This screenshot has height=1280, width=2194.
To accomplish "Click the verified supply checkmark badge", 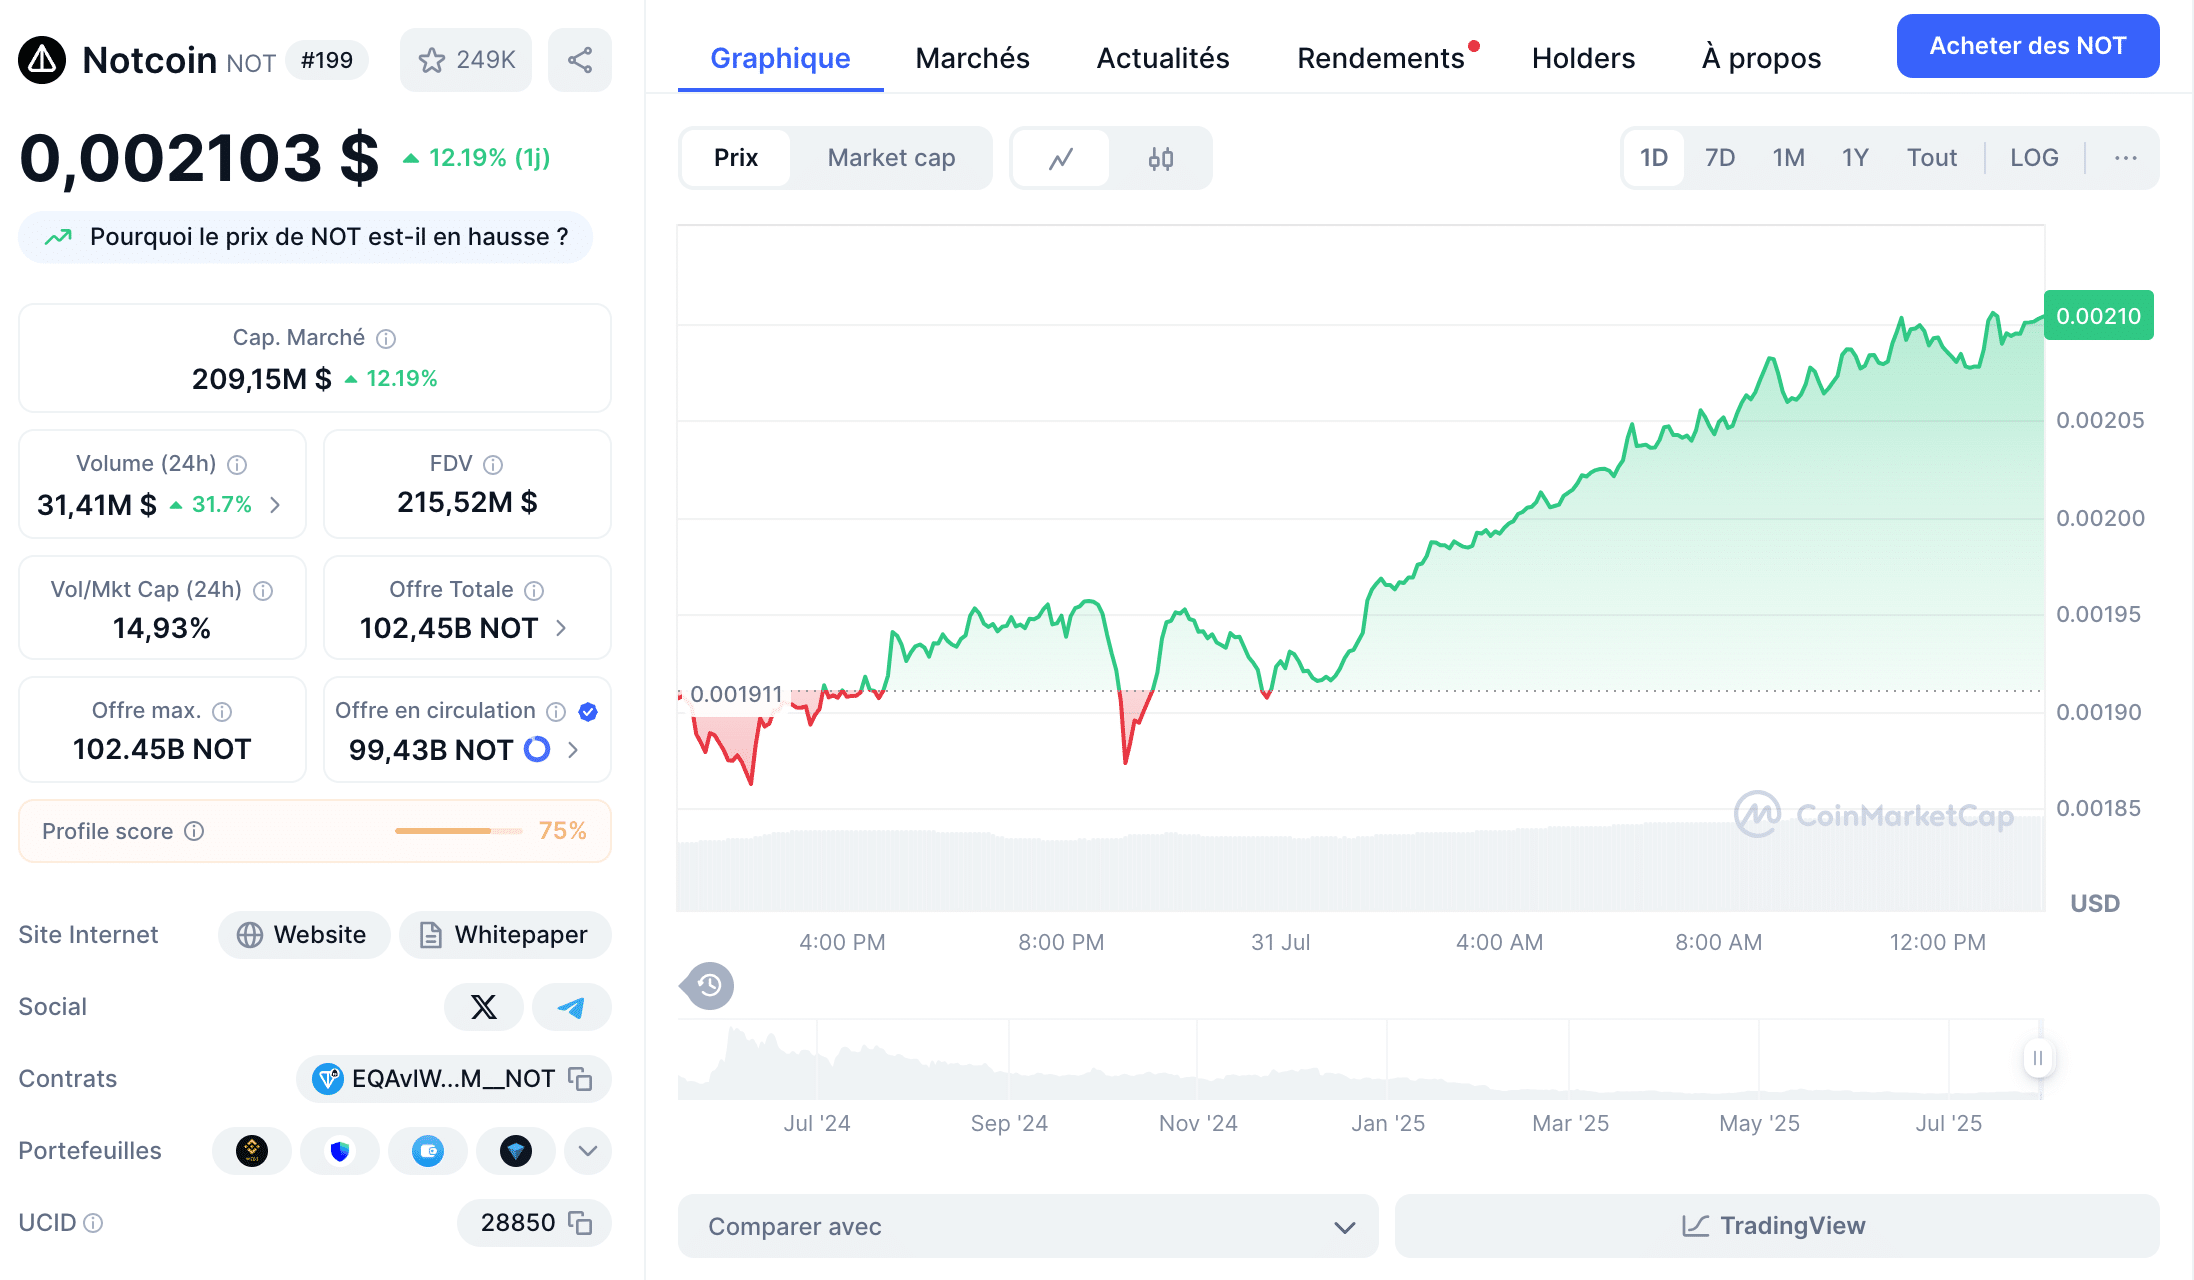I will [x=588, y=712].
